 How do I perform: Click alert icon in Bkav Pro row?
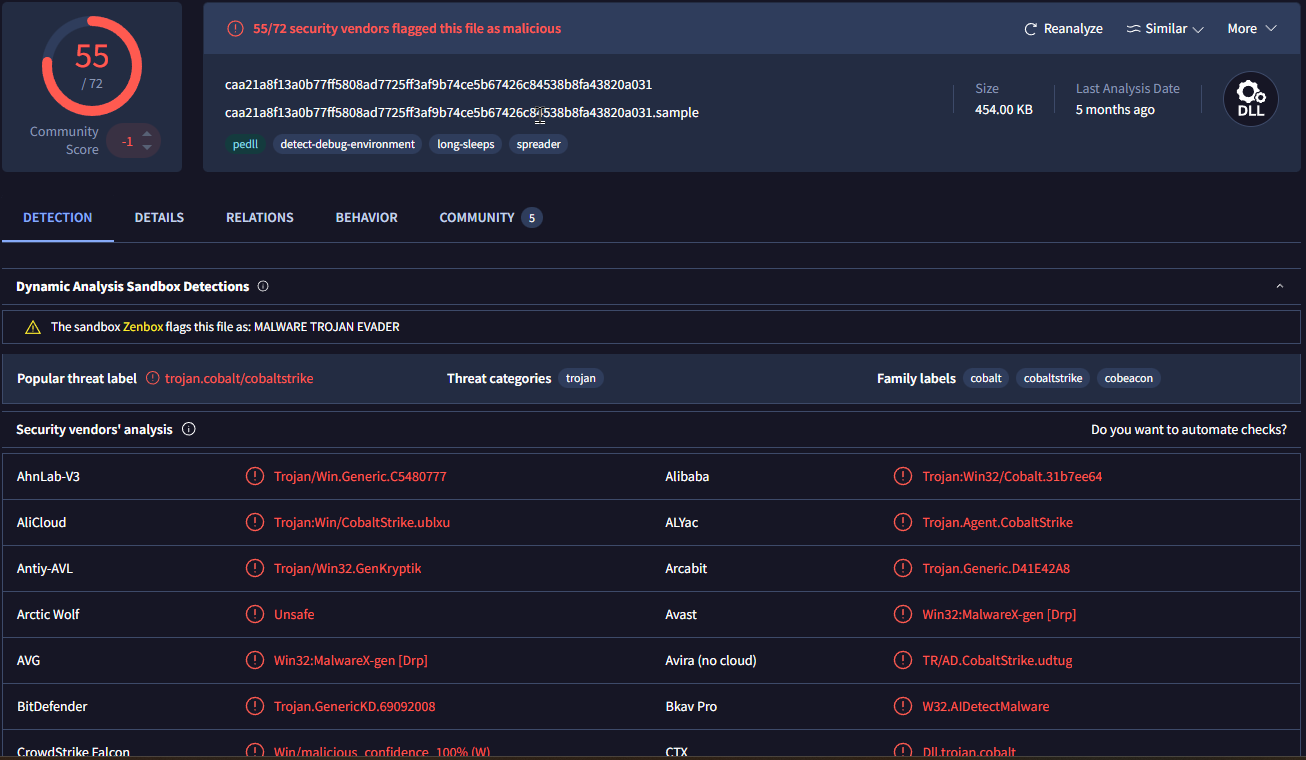[903, 706]
